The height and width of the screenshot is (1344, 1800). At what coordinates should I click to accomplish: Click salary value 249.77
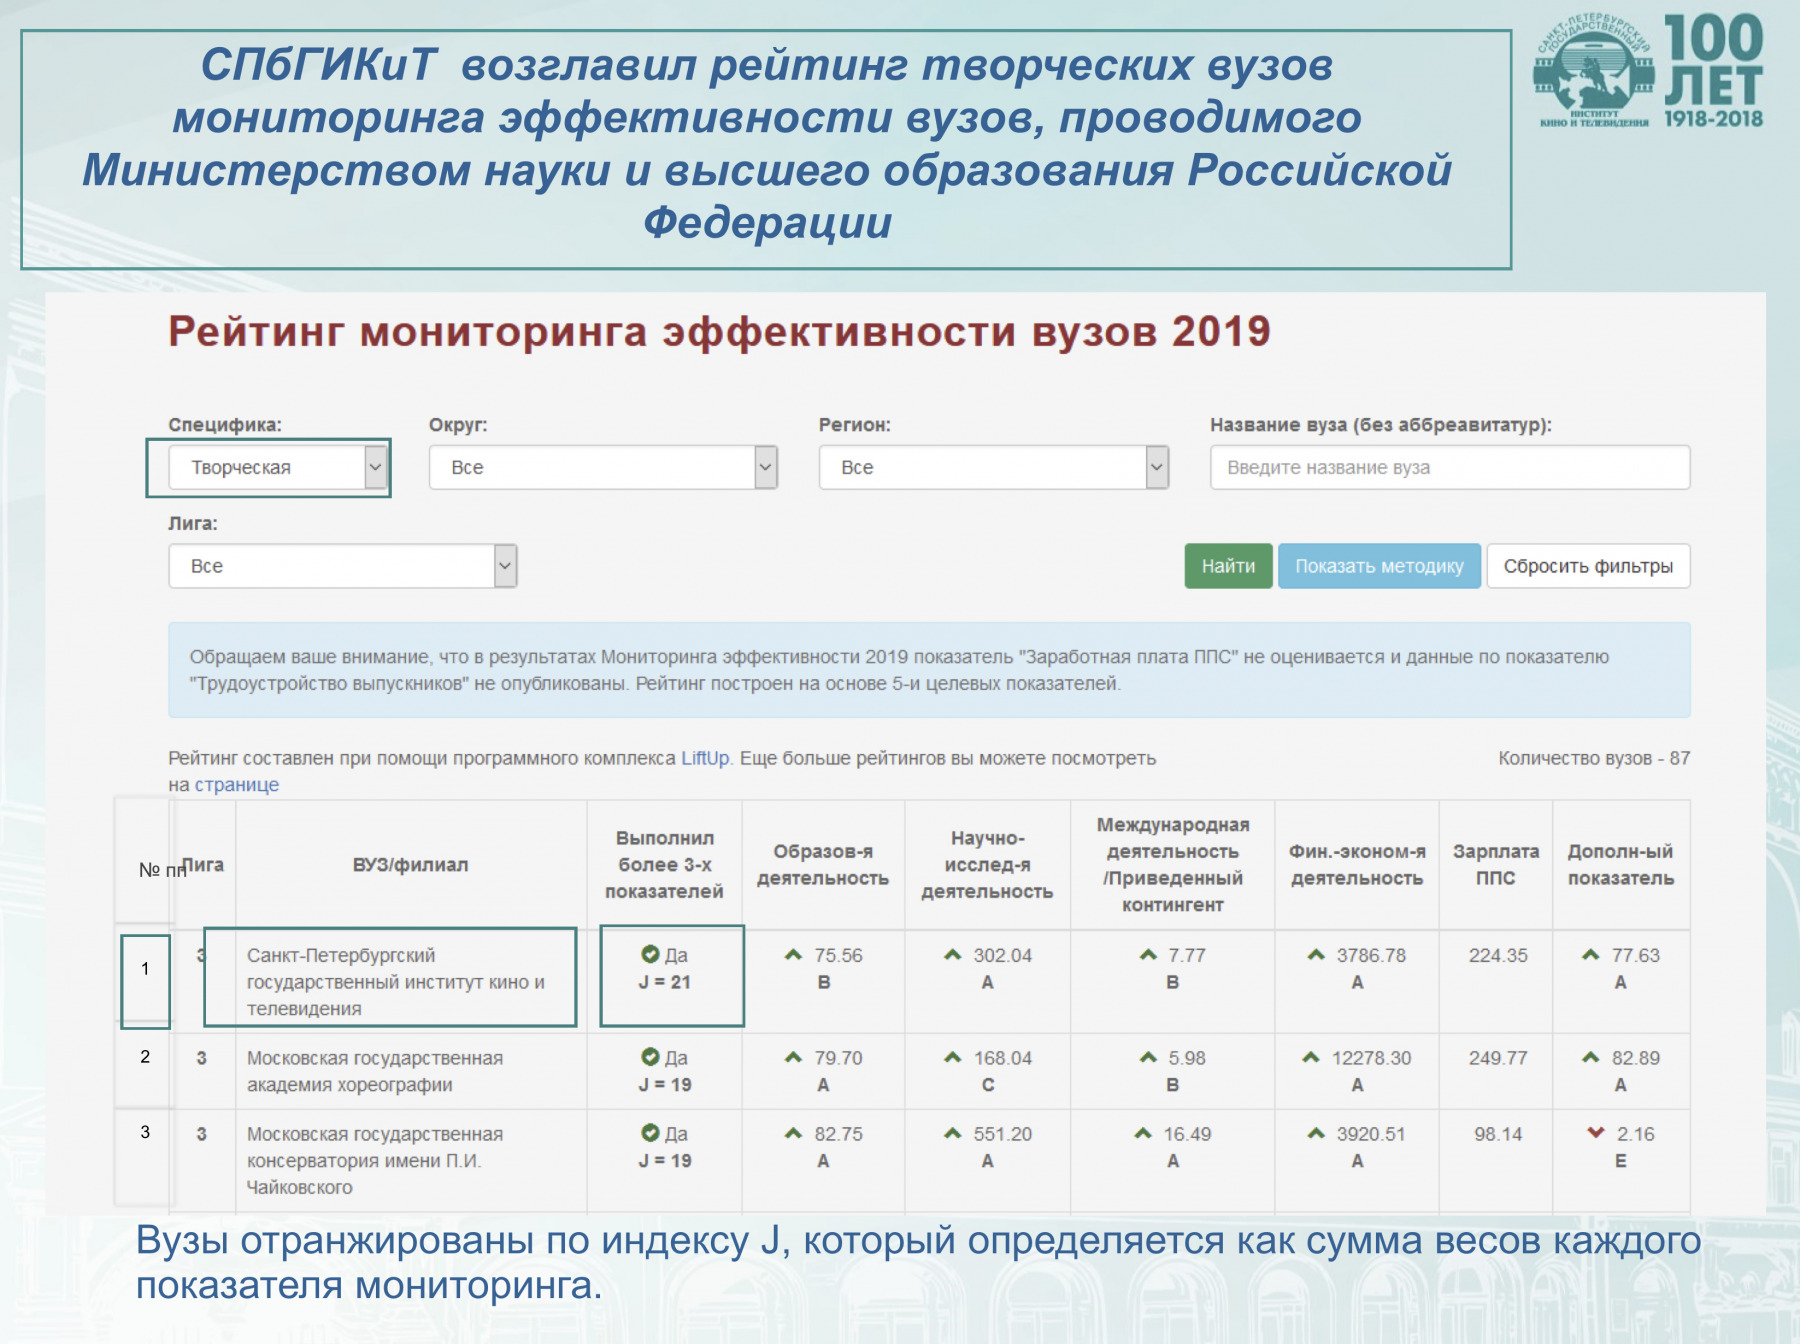[1498, 1057]
